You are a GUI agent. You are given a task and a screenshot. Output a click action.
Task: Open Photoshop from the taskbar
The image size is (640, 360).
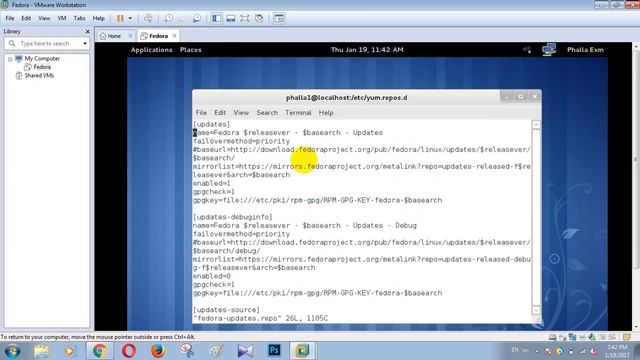(x=274, y=351)
